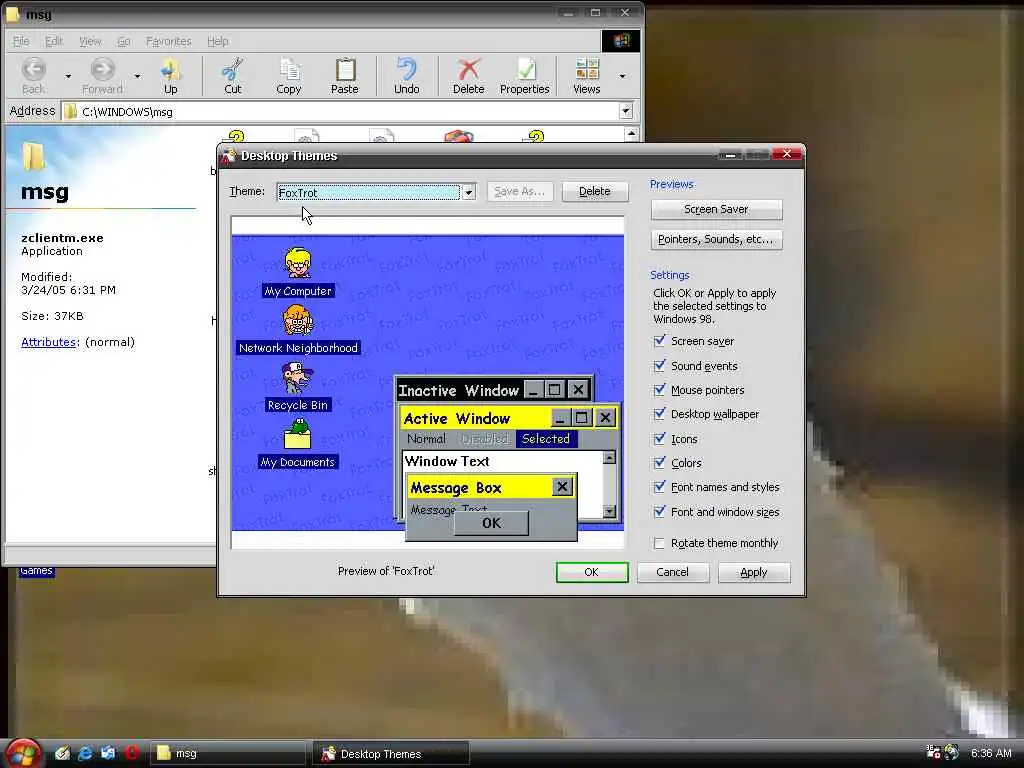Click the globe tray icon

952,752
